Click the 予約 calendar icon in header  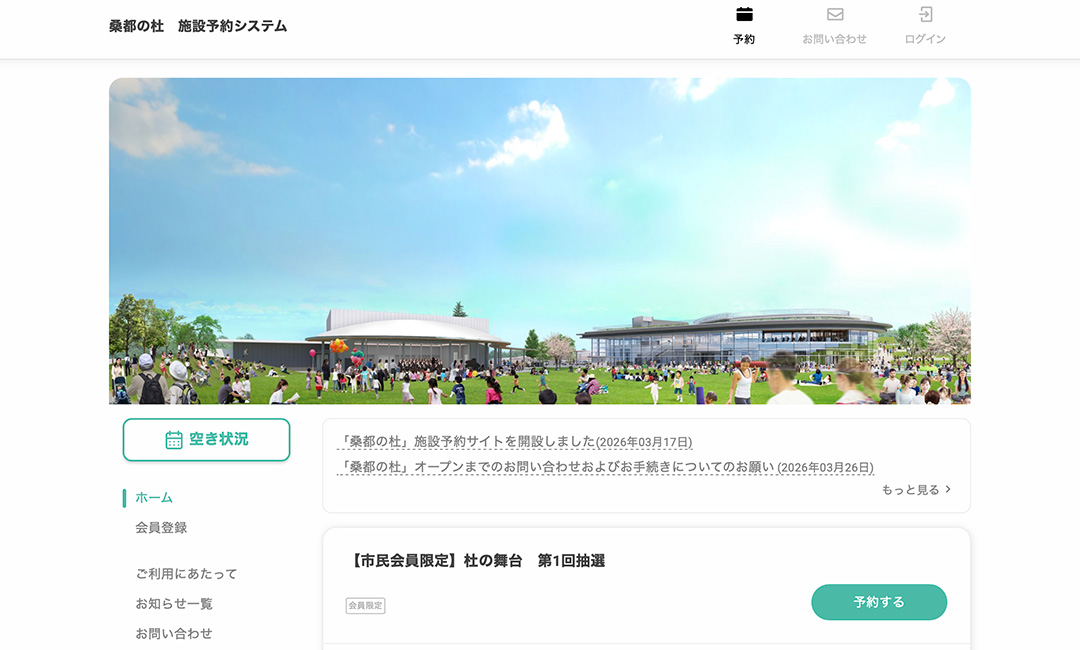pyautogui.click(x=744, y=14)
